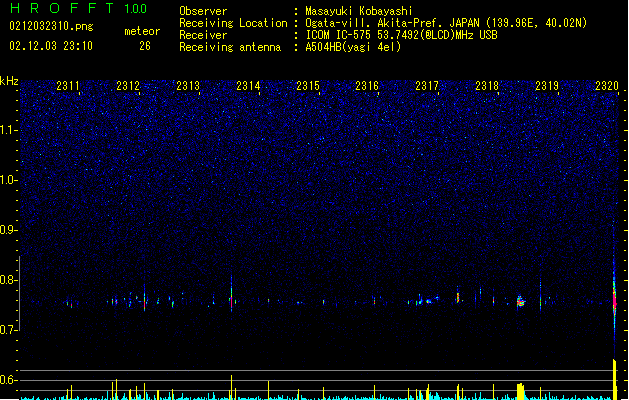The width and height of the screenshot is (629, 400).
Task: Click the 2316 time marker
Action: click(x=367, y=86)
